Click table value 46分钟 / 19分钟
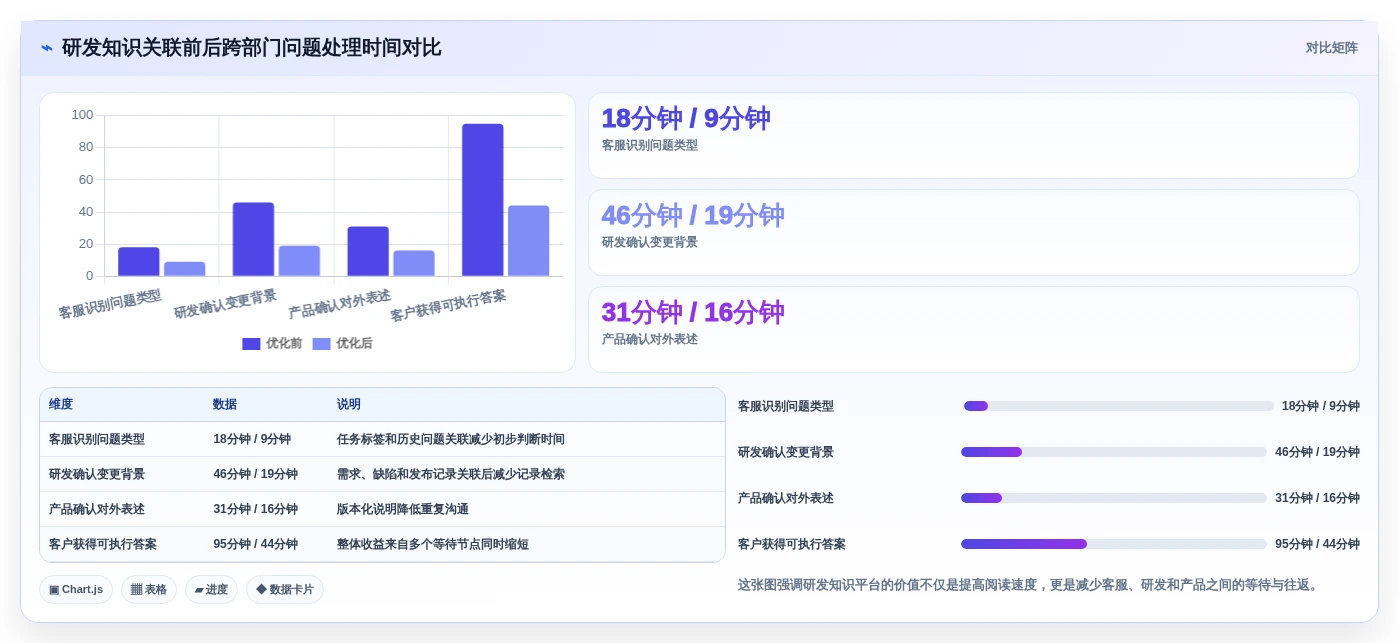This screenshot has height=643, width=1399. [x=255, y=474]
